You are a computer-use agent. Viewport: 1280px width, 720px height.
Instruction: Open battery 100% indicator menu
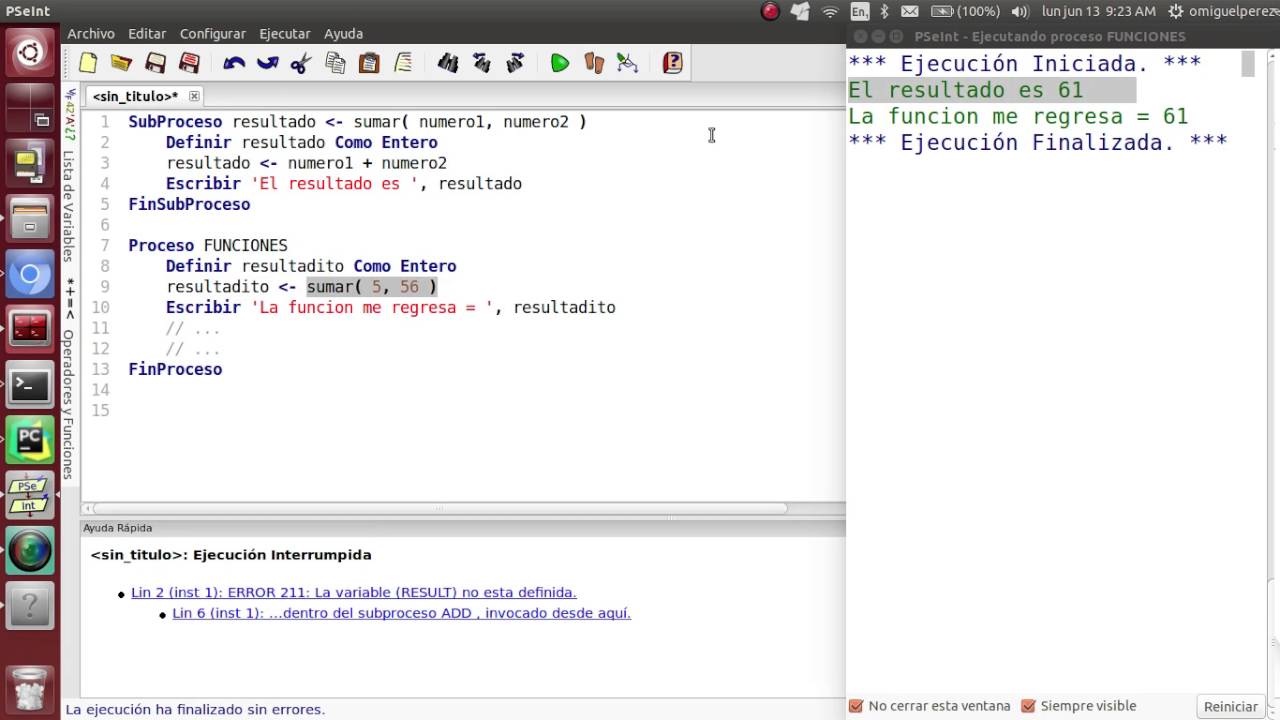pos(965,11)
